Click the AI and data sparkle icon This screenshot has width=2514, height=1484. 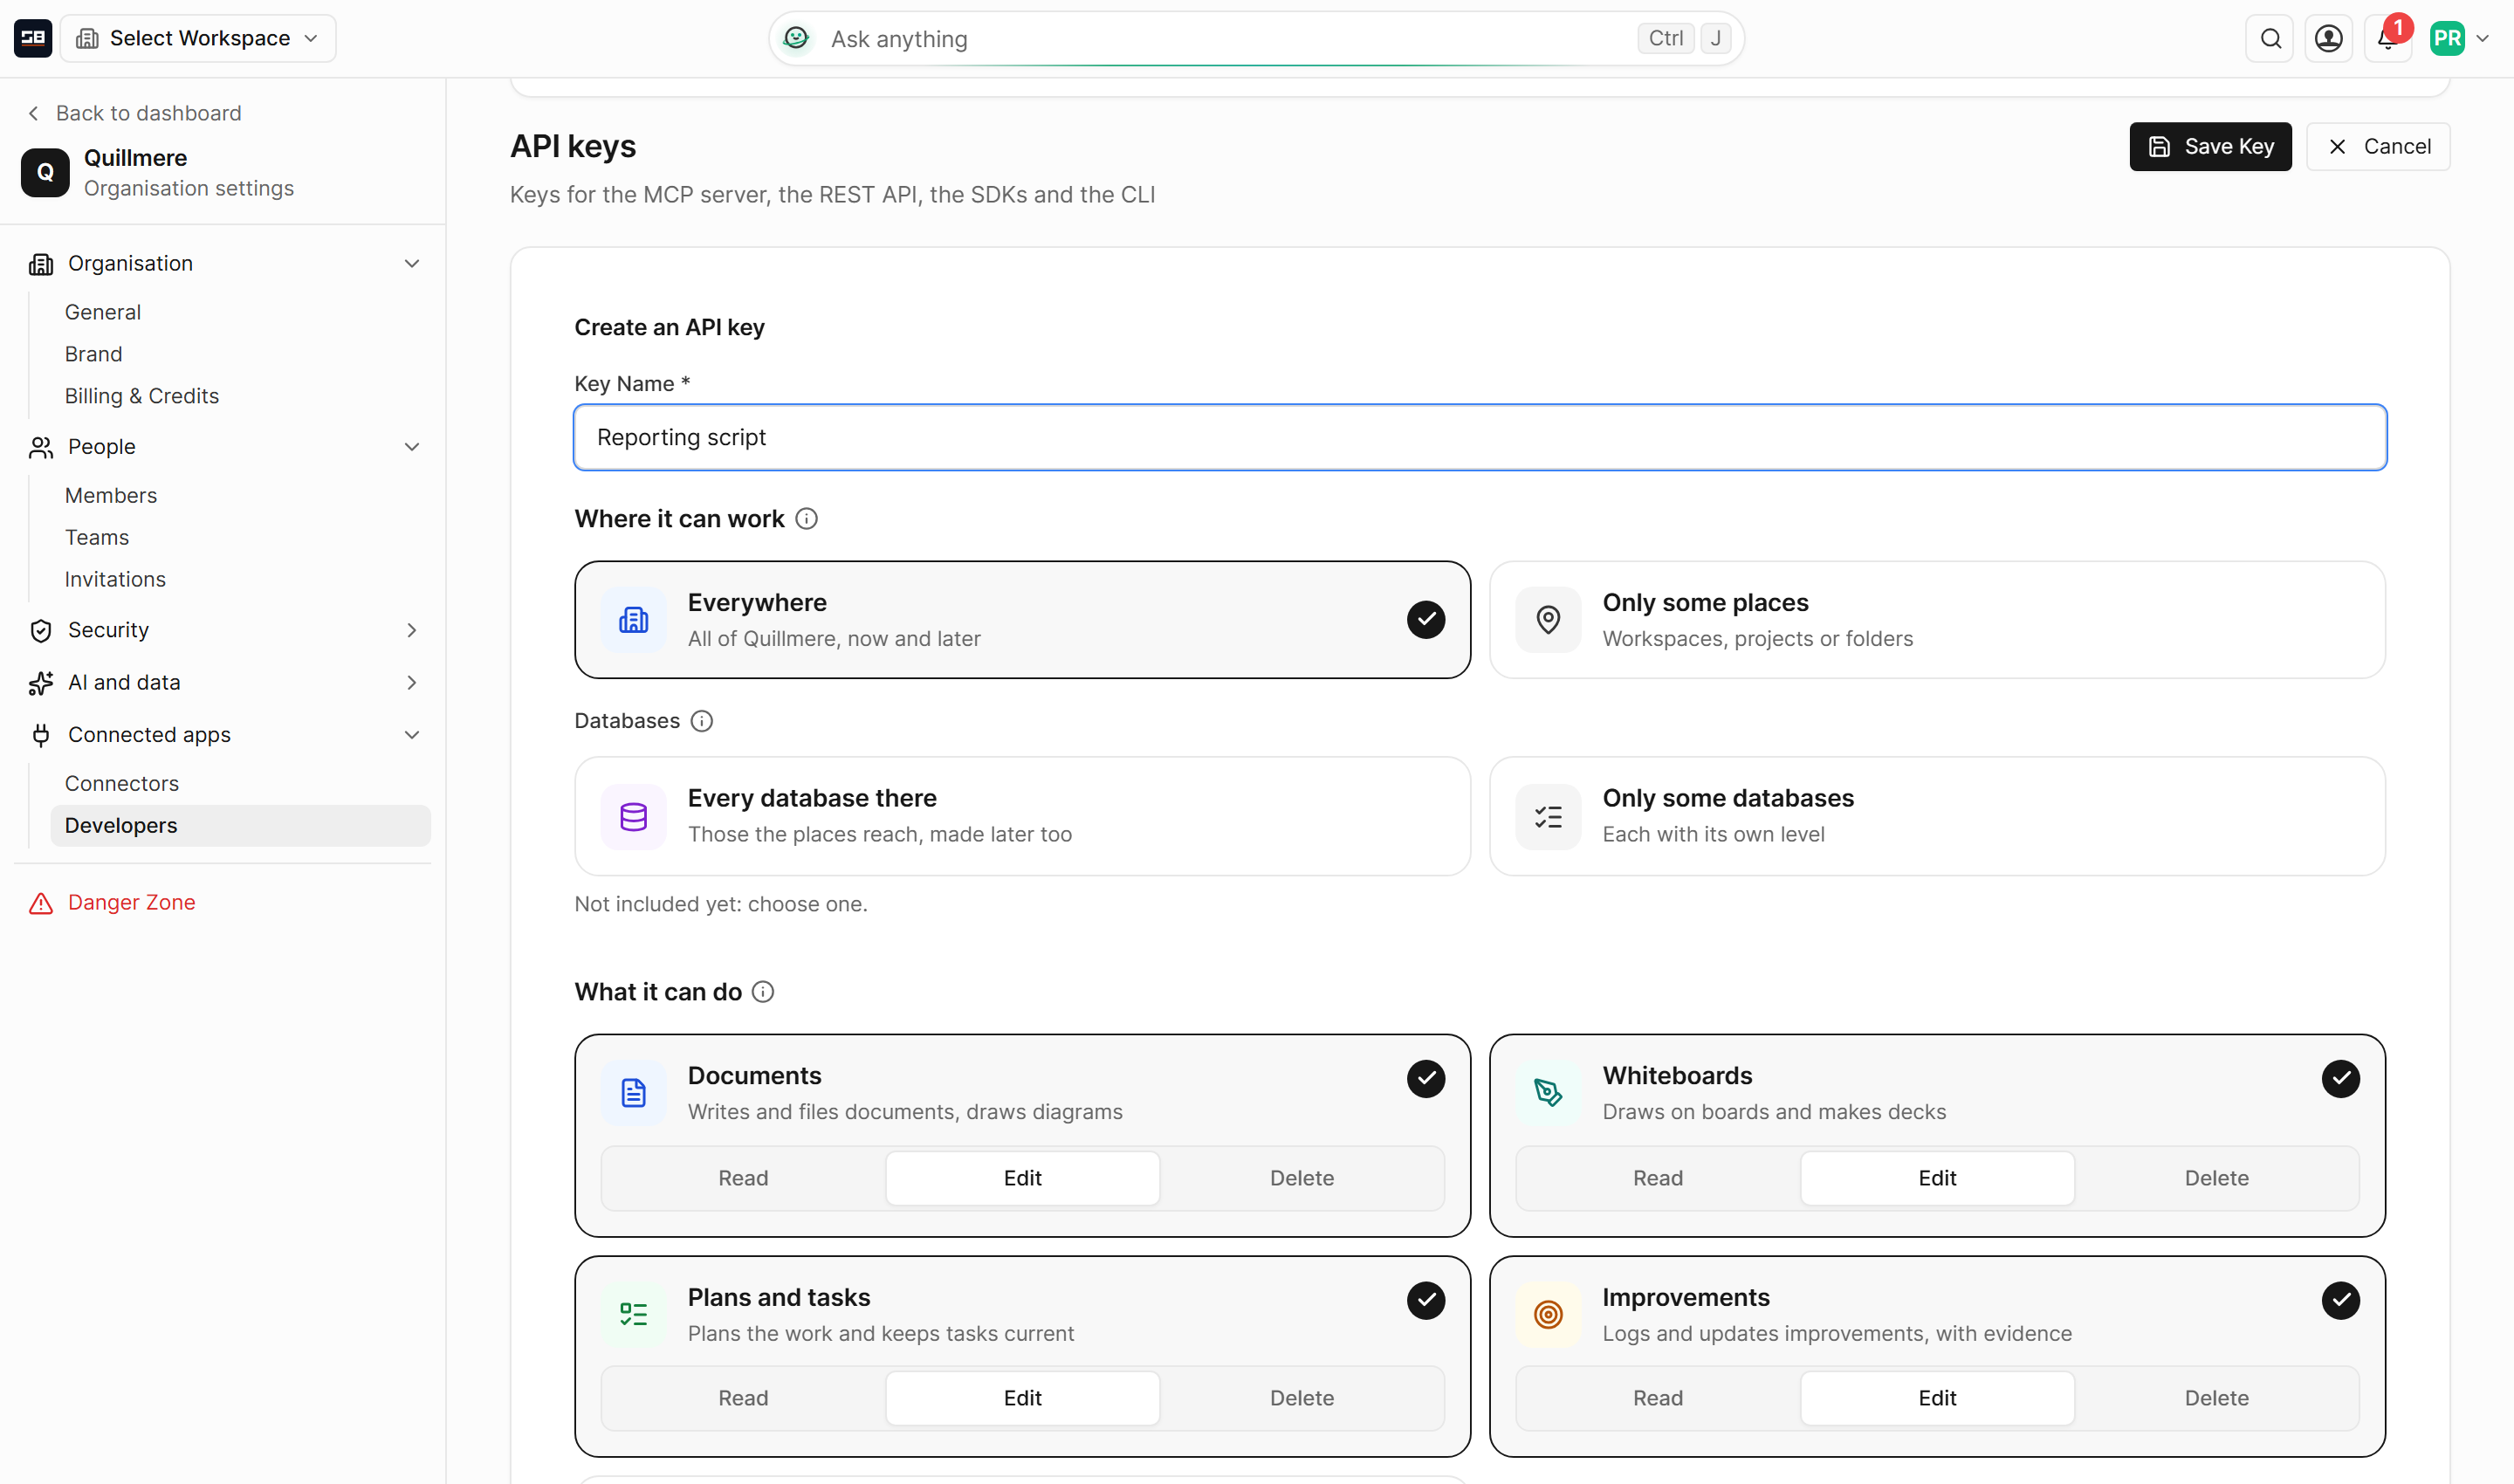(41, 683)
